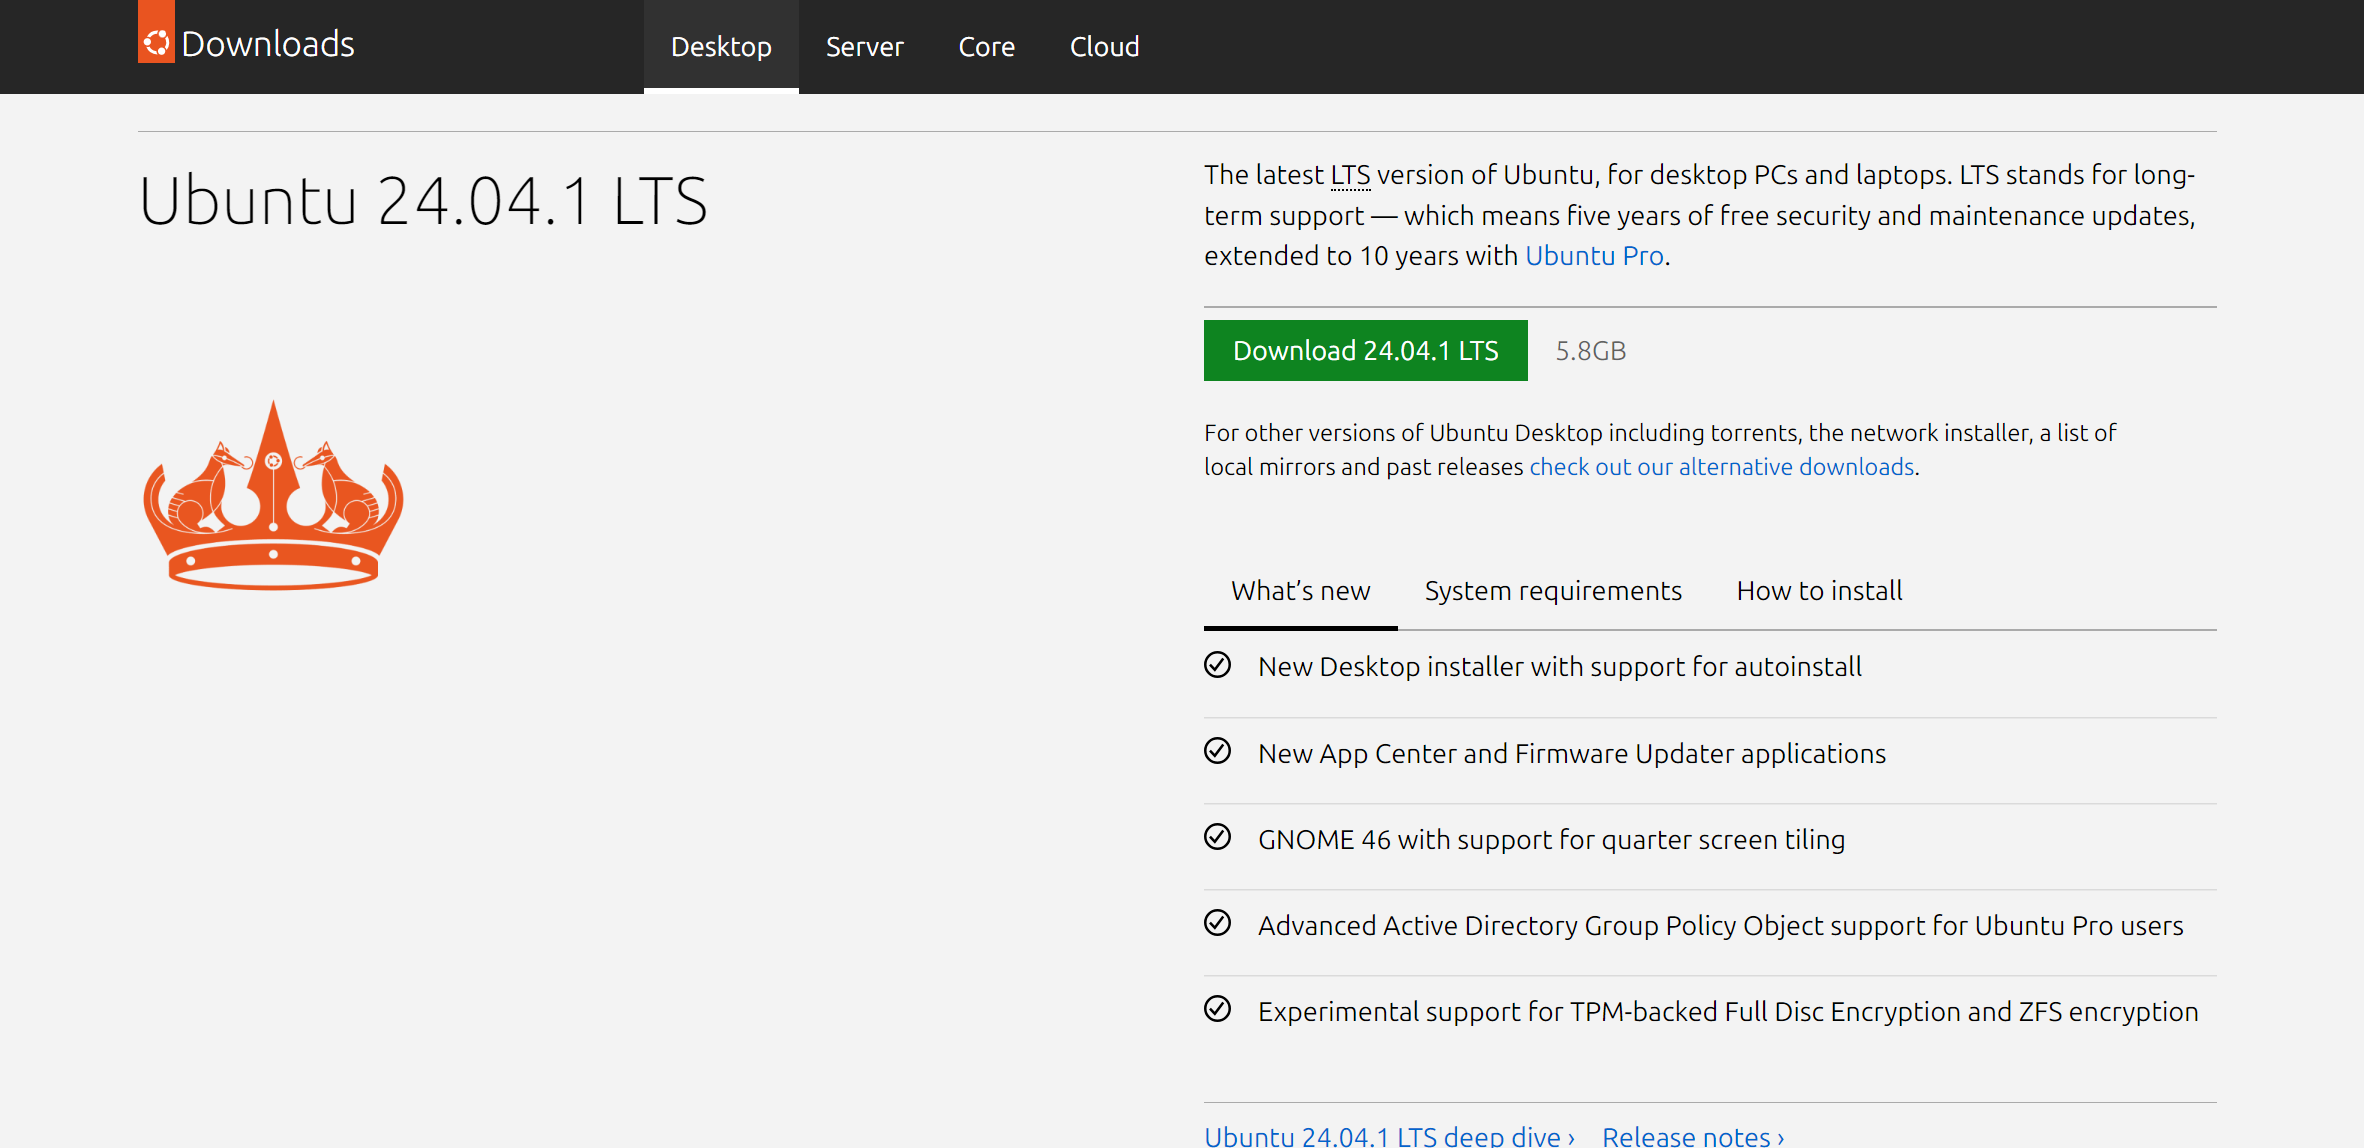Click the green Download 24.04.1 LTS button
The width and height of the screenshot is (2364, 1148).
[1366, 351]
